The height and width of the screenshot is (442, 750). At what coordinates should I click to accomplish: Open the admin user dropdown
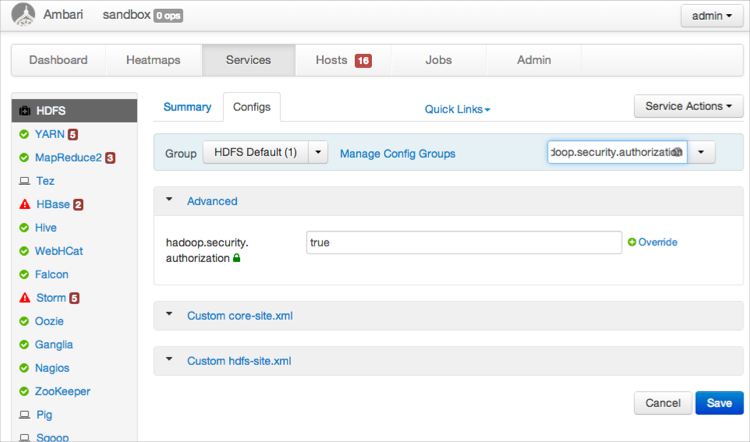pyautogui.click(x=712, y=16)
